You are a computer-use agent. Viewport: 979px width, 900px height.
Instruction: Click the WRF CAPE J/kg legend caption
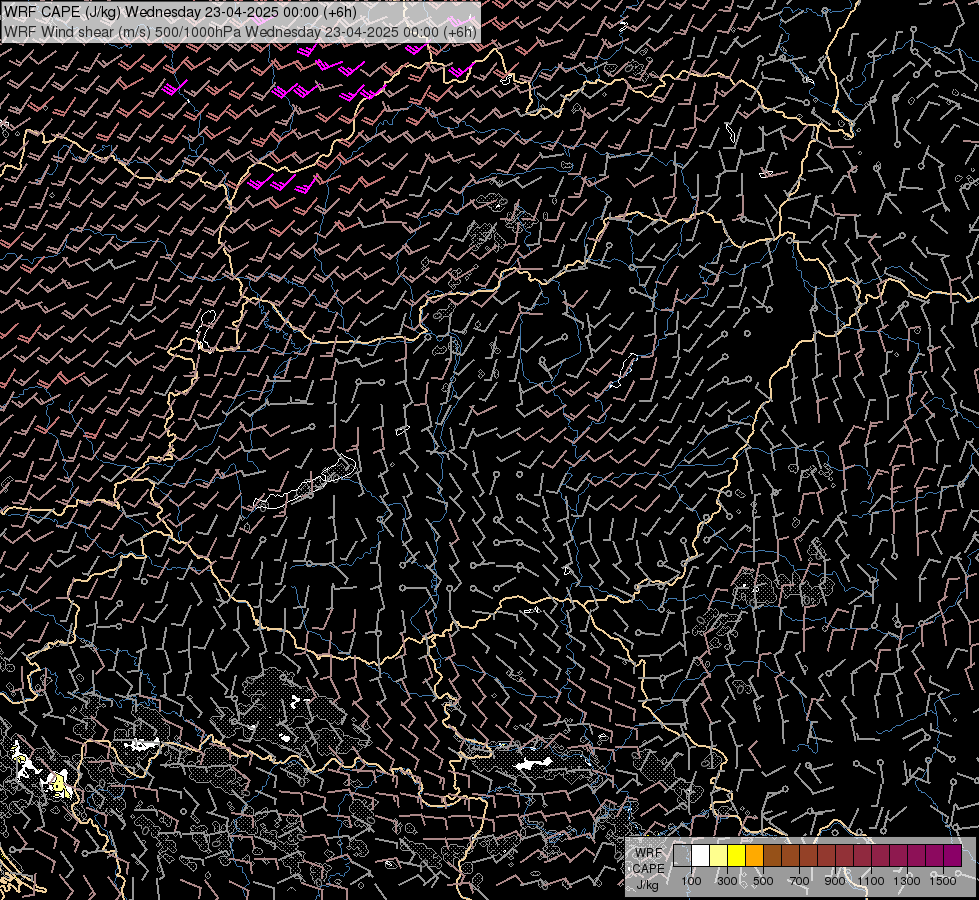[x=648, y=868]
